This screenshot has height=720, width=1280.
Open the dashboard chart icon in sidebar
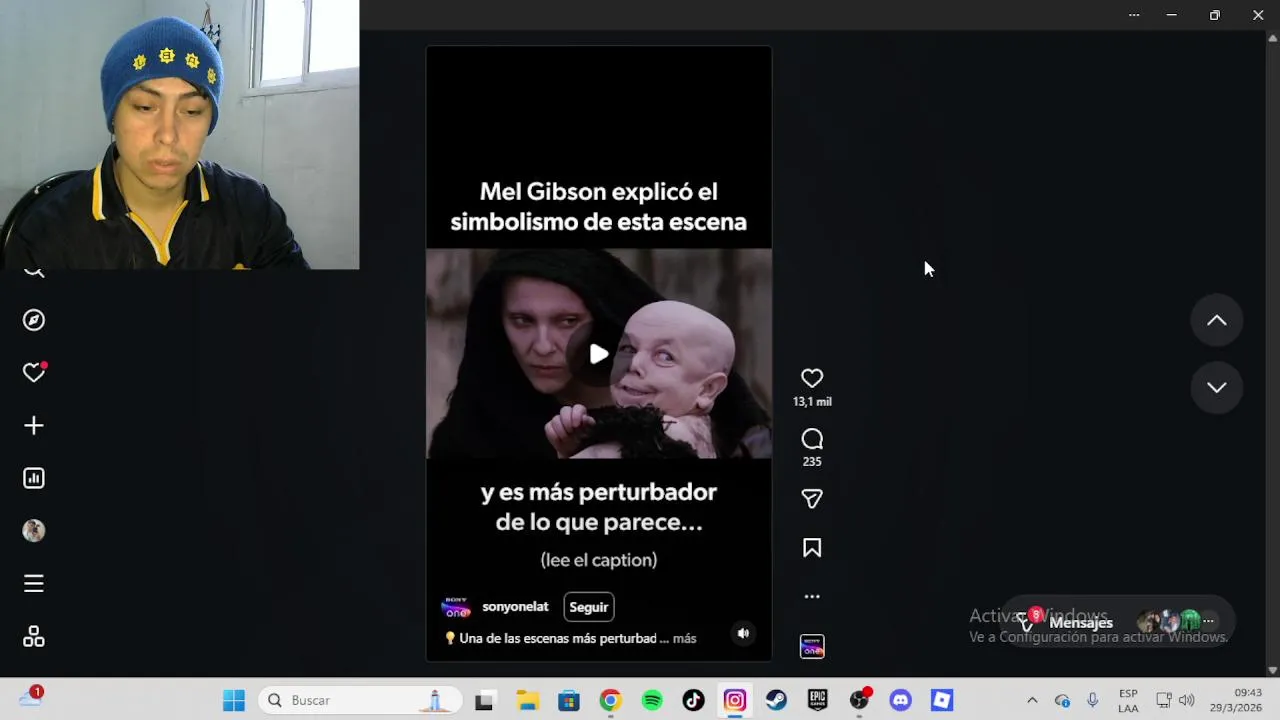point(34,478)
